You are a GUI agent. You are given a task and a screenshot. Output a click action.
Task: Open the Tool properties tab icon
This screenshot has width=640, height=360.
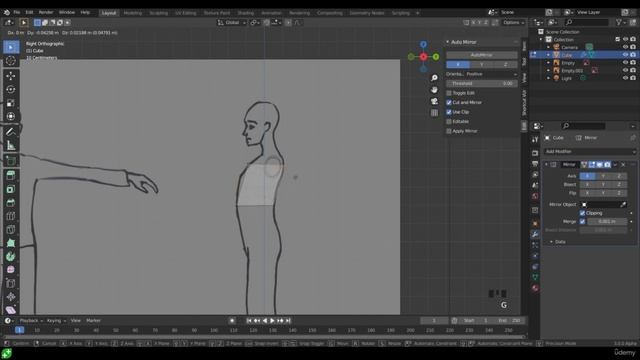[535, 140]
